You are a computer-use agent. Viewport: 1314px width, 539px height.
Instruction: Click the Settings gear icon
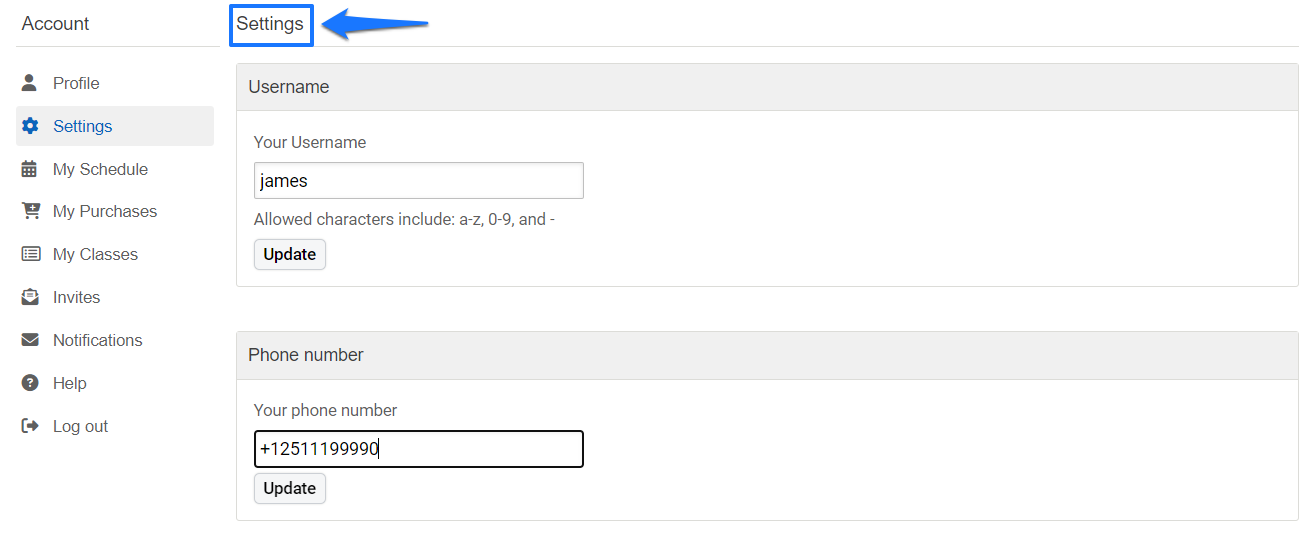pyautogui.click(x=30, y=126)
